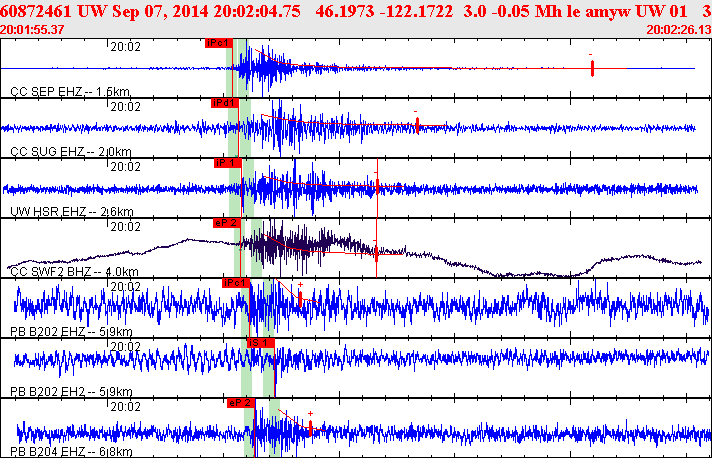Click the iPc1 pick flag on SEP trace
712x458 pixels.
(218, 44)
